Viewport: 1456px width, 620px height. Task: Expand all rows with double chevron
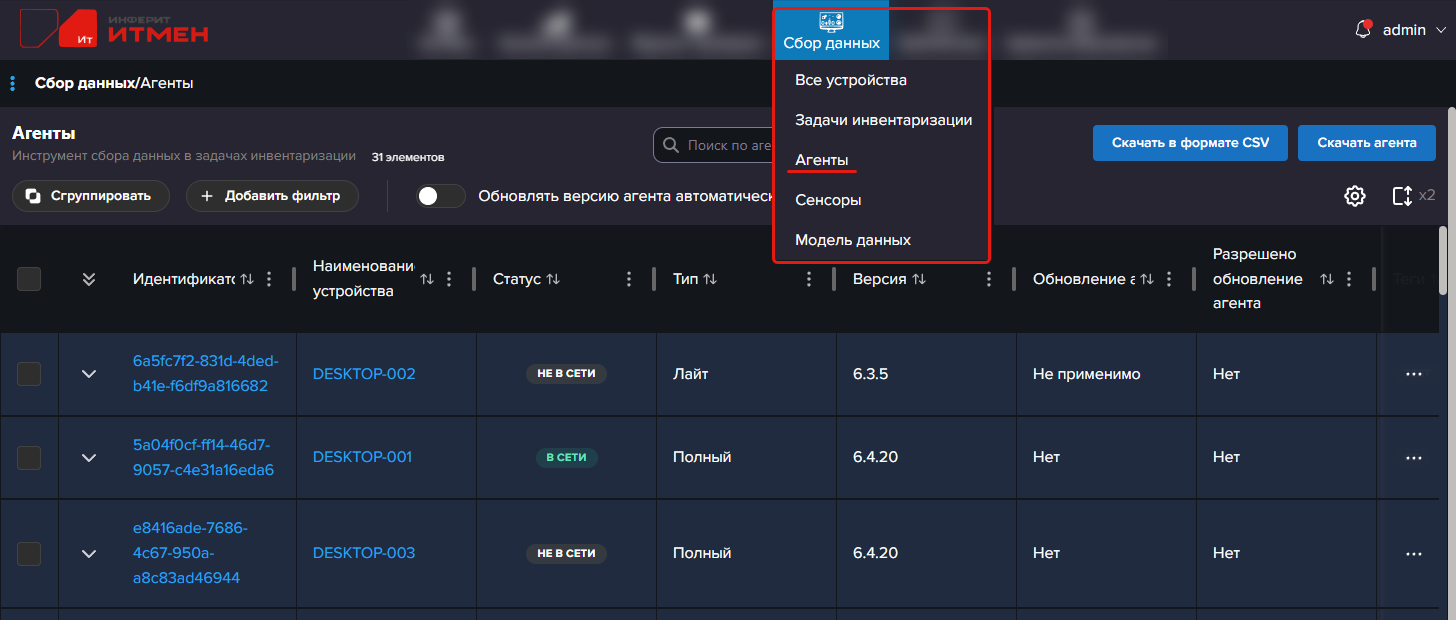pos(89,280)
